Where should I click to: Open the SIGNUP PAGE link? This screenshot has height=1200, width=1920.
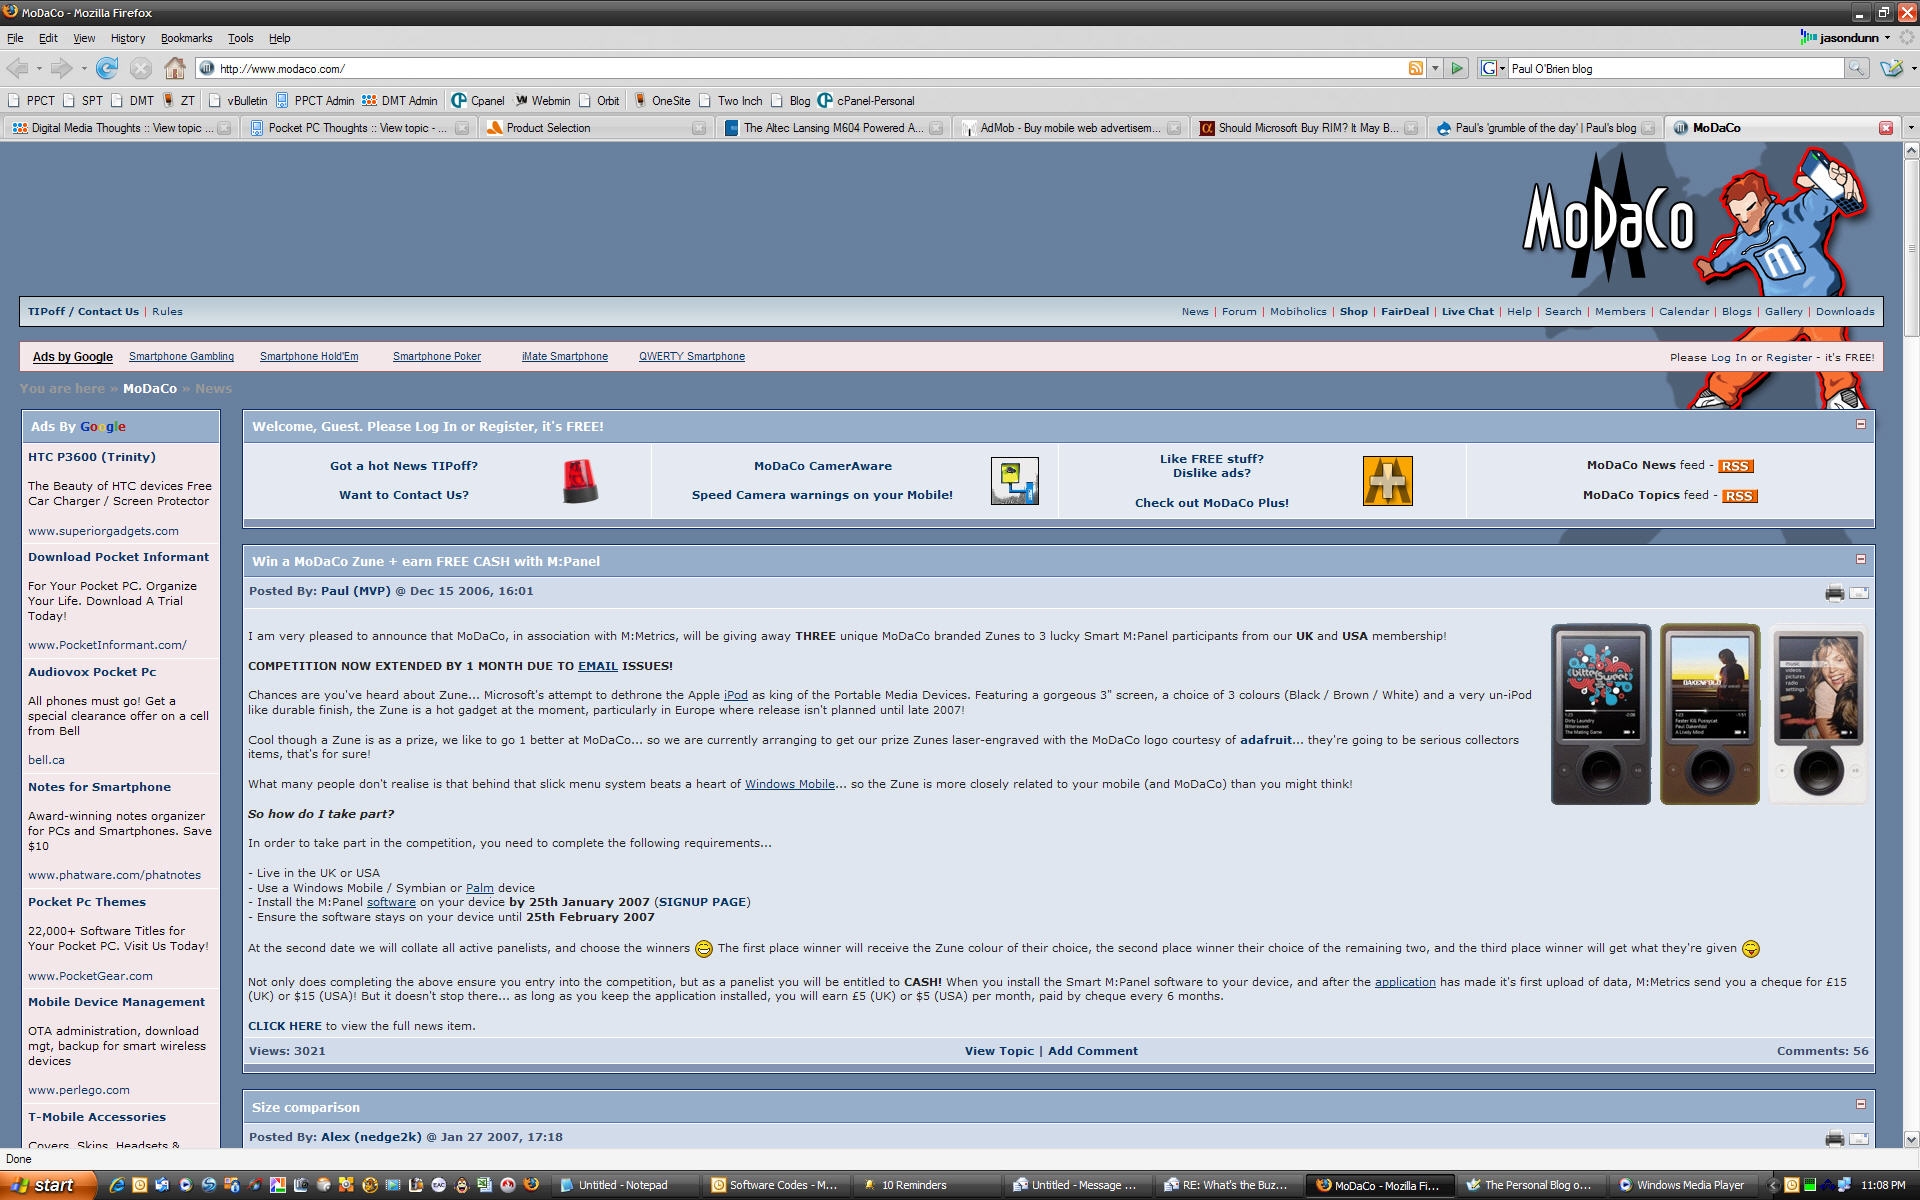(x=702, y=902)
